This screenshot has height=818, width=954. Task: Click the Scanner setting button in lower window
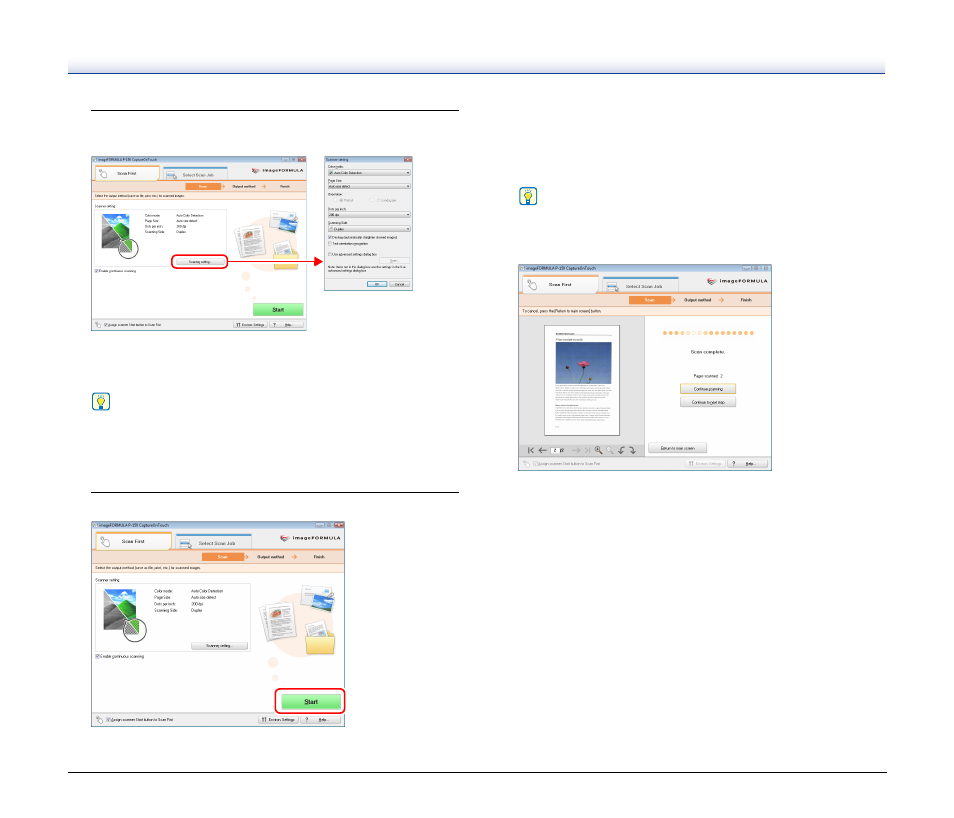[x=220, y=646]
